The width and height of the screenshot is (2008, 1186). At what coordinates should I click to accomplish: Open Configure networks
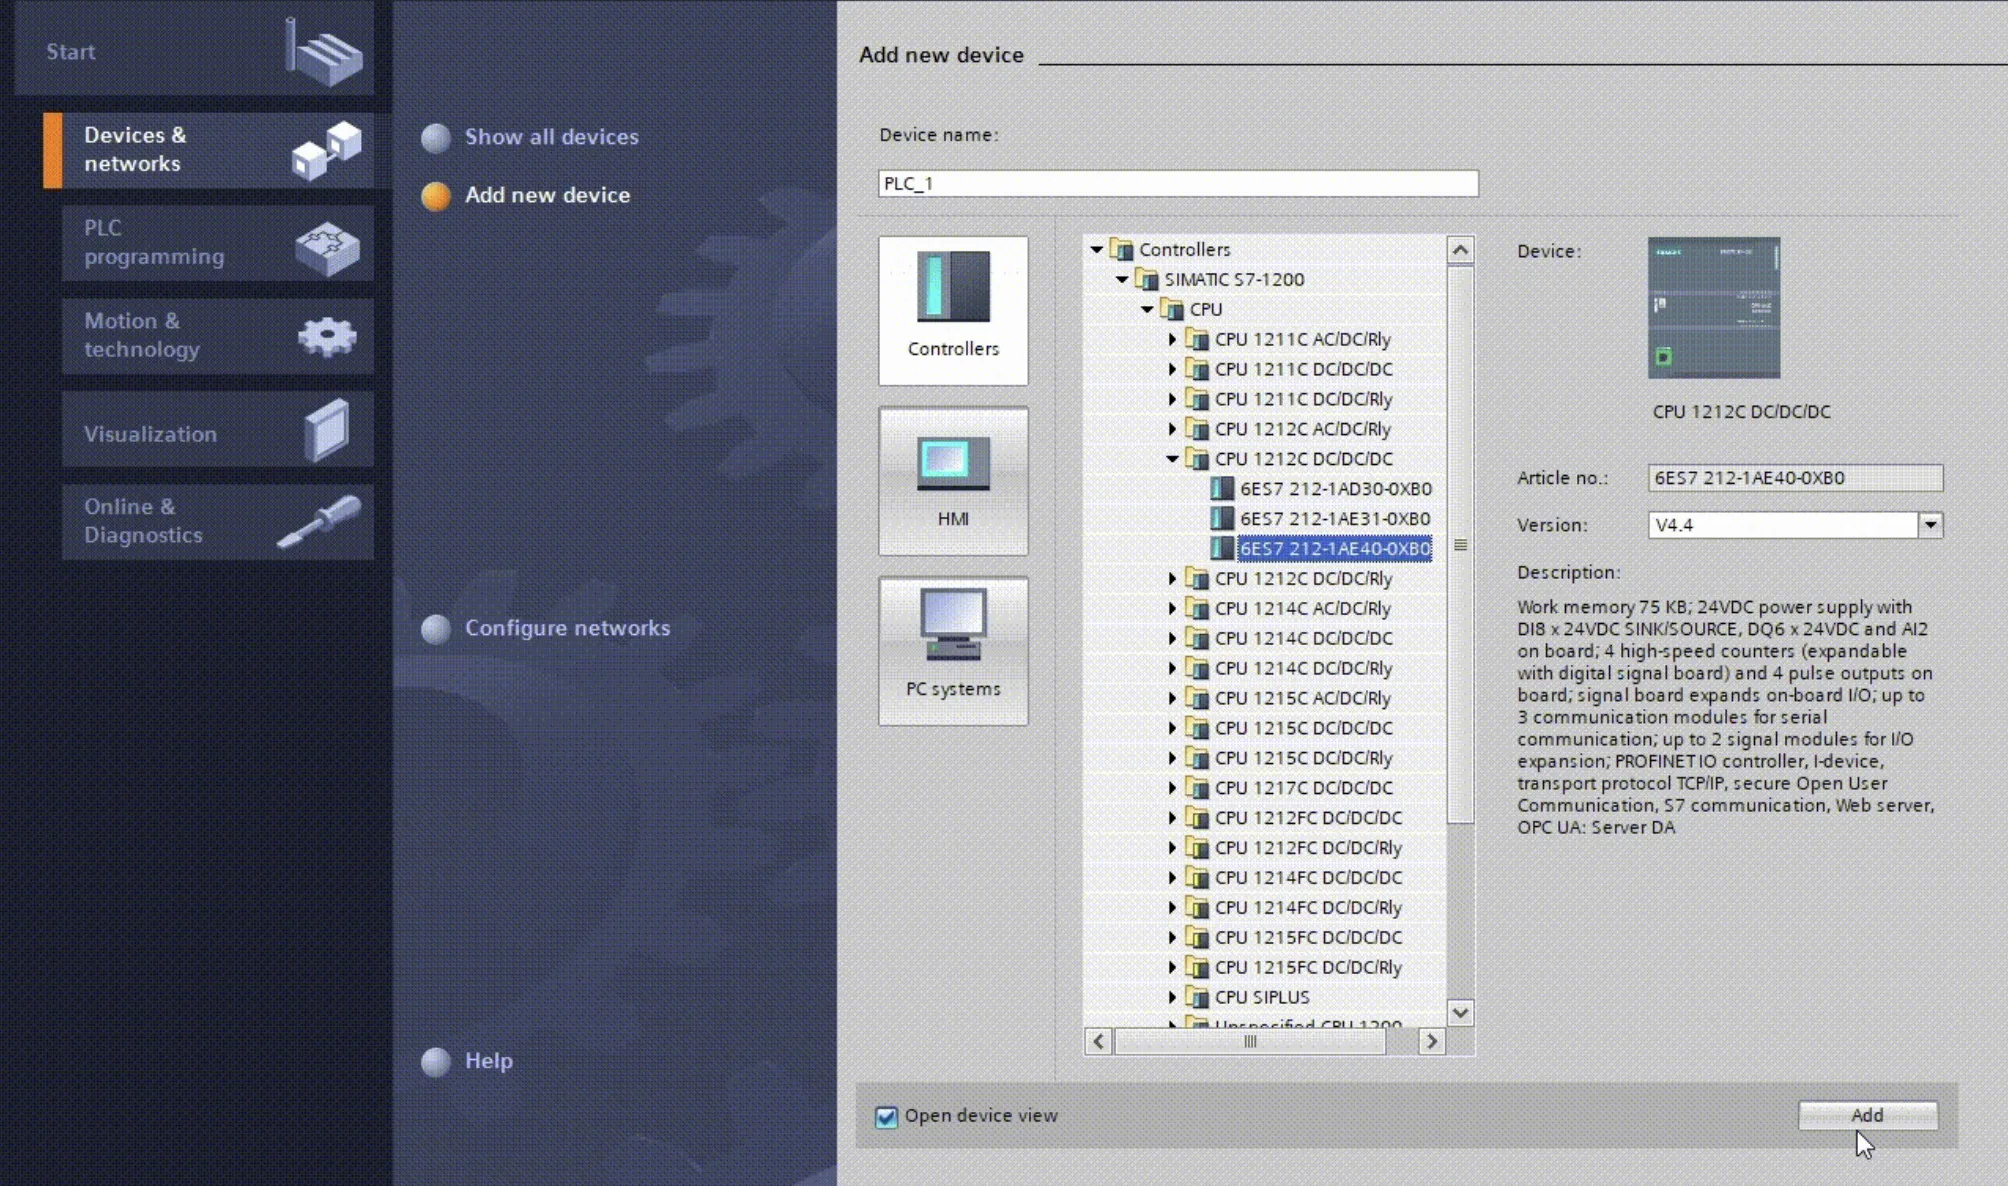[x=567, y=628]
